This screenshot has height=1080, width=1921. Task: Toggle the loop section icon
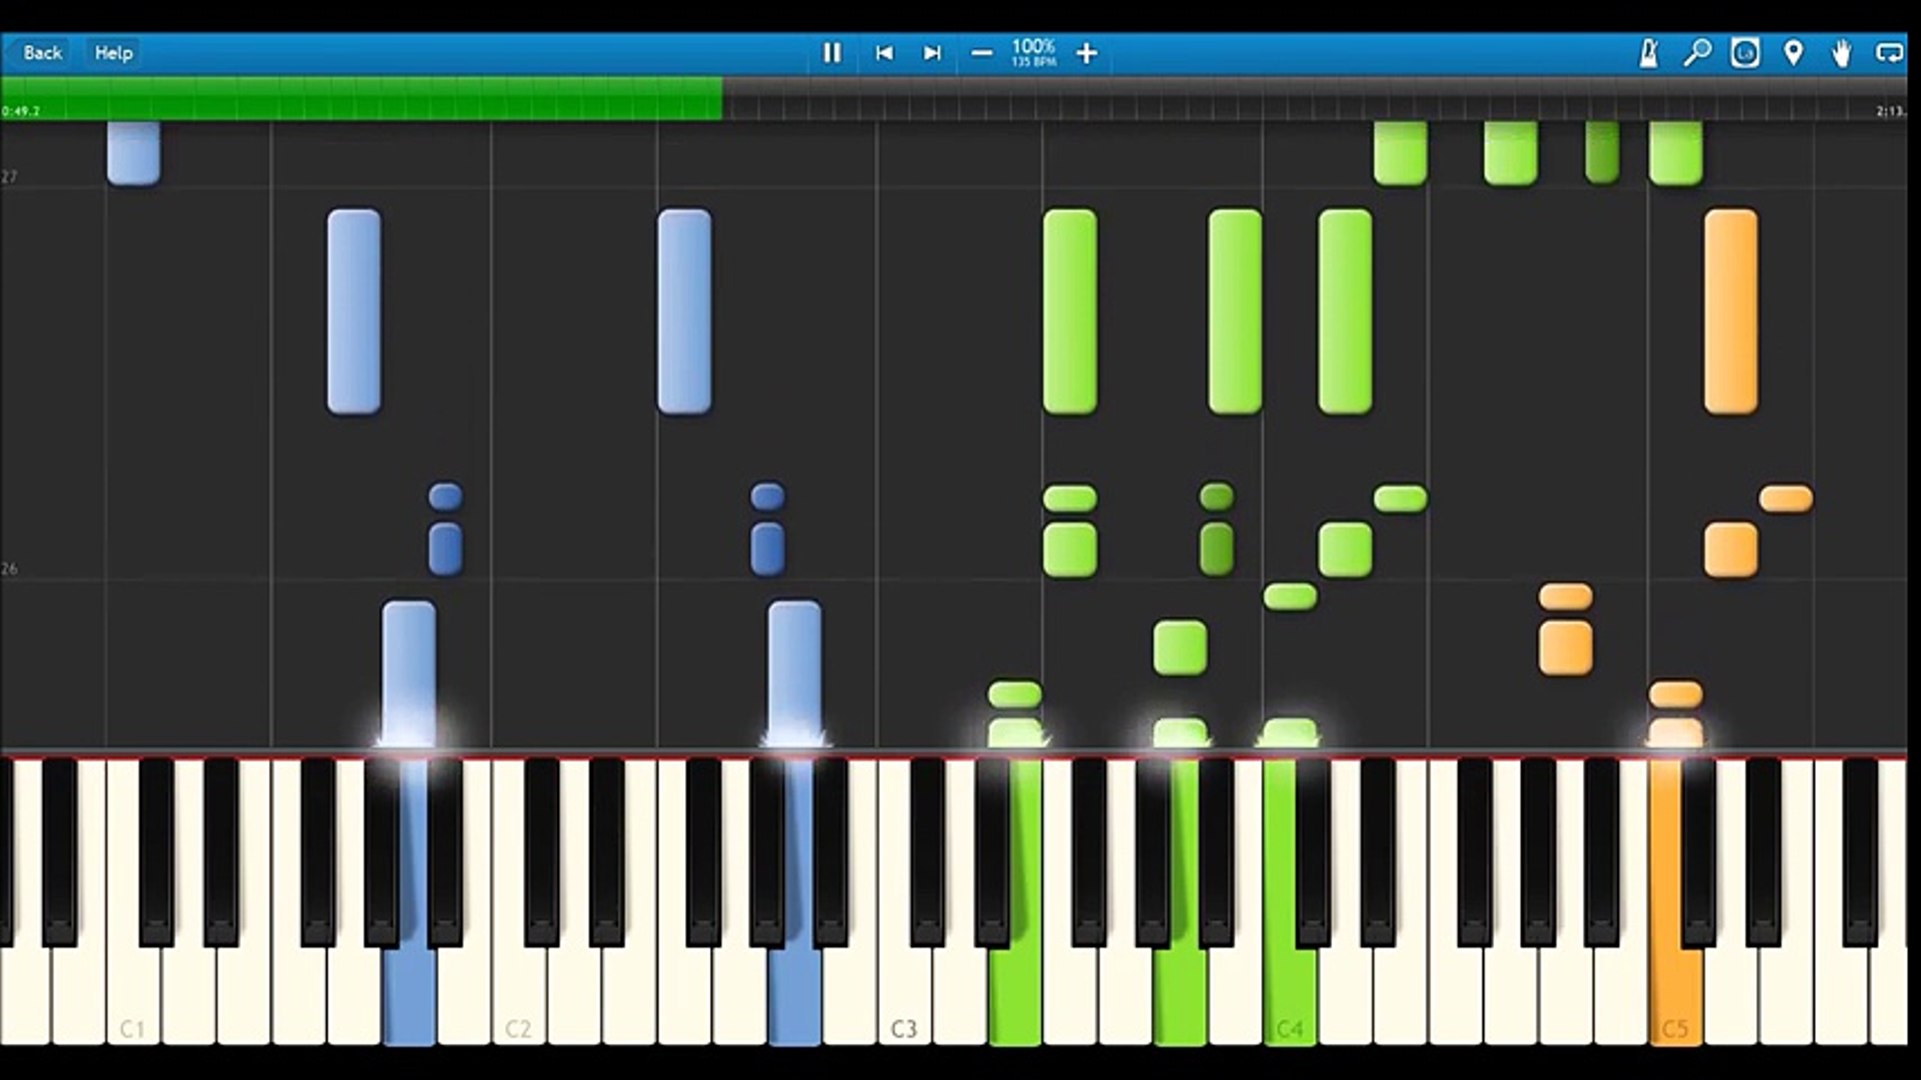(x=1888, y=53)
